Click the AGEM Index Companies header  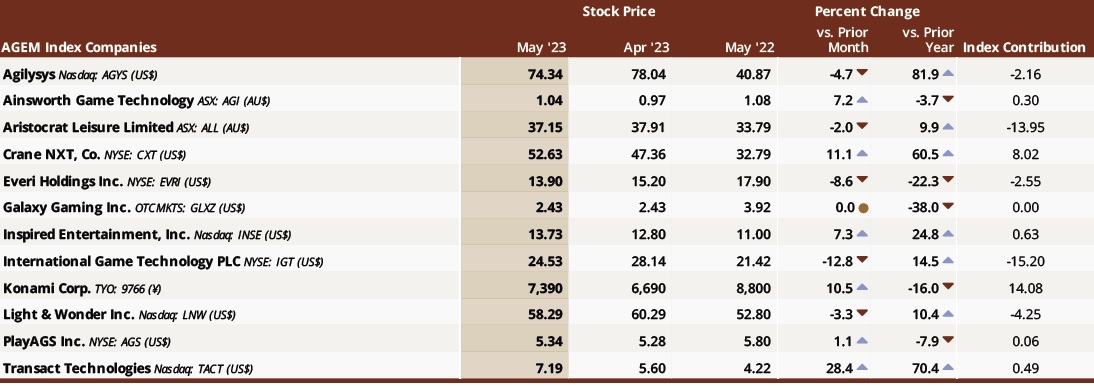pos(79,48)
